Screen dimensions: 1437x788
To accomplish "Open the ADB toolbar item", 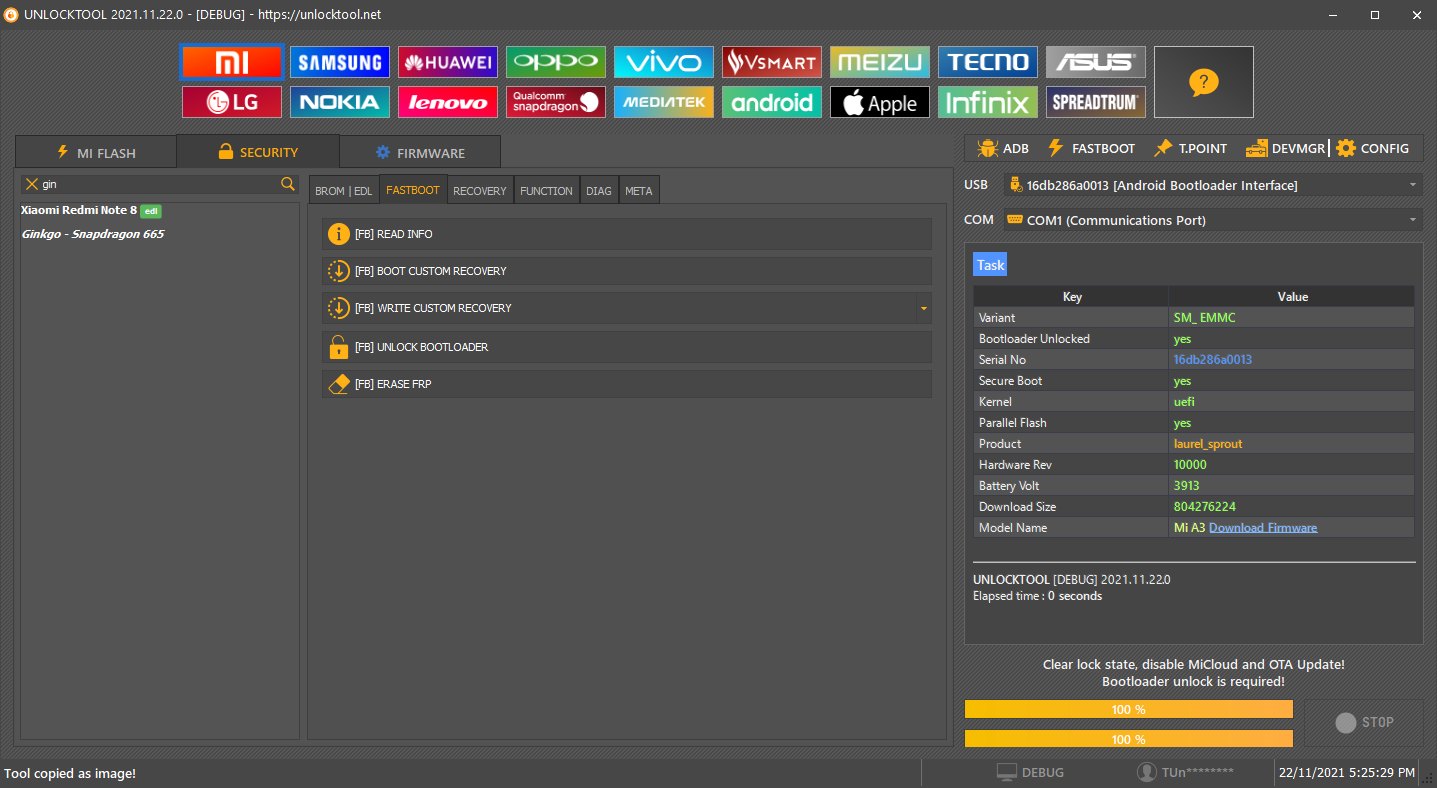I will pos(1002,148).
